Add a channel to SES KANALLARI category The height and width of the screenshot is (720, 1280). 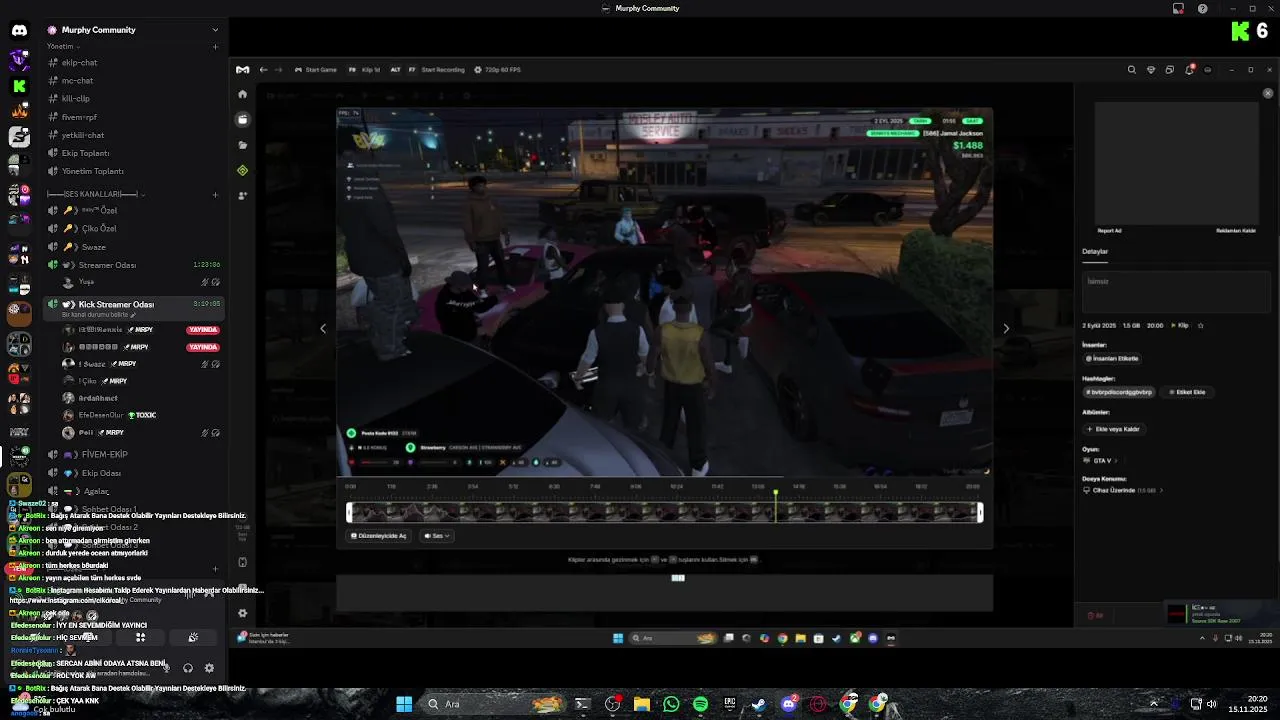point(215,194)
